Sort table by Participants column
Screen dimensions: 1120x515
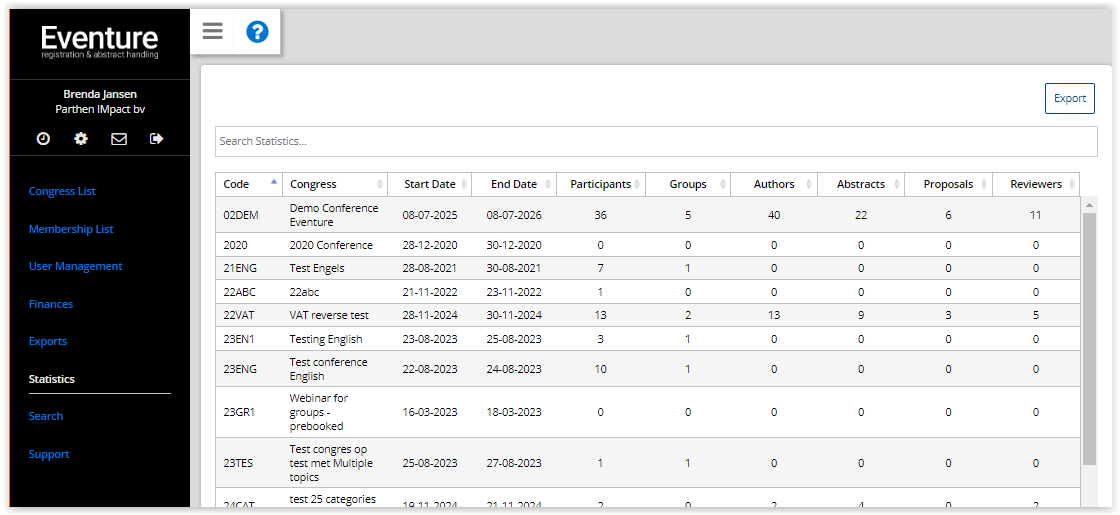pyautogui.click(x=601, y=184)
